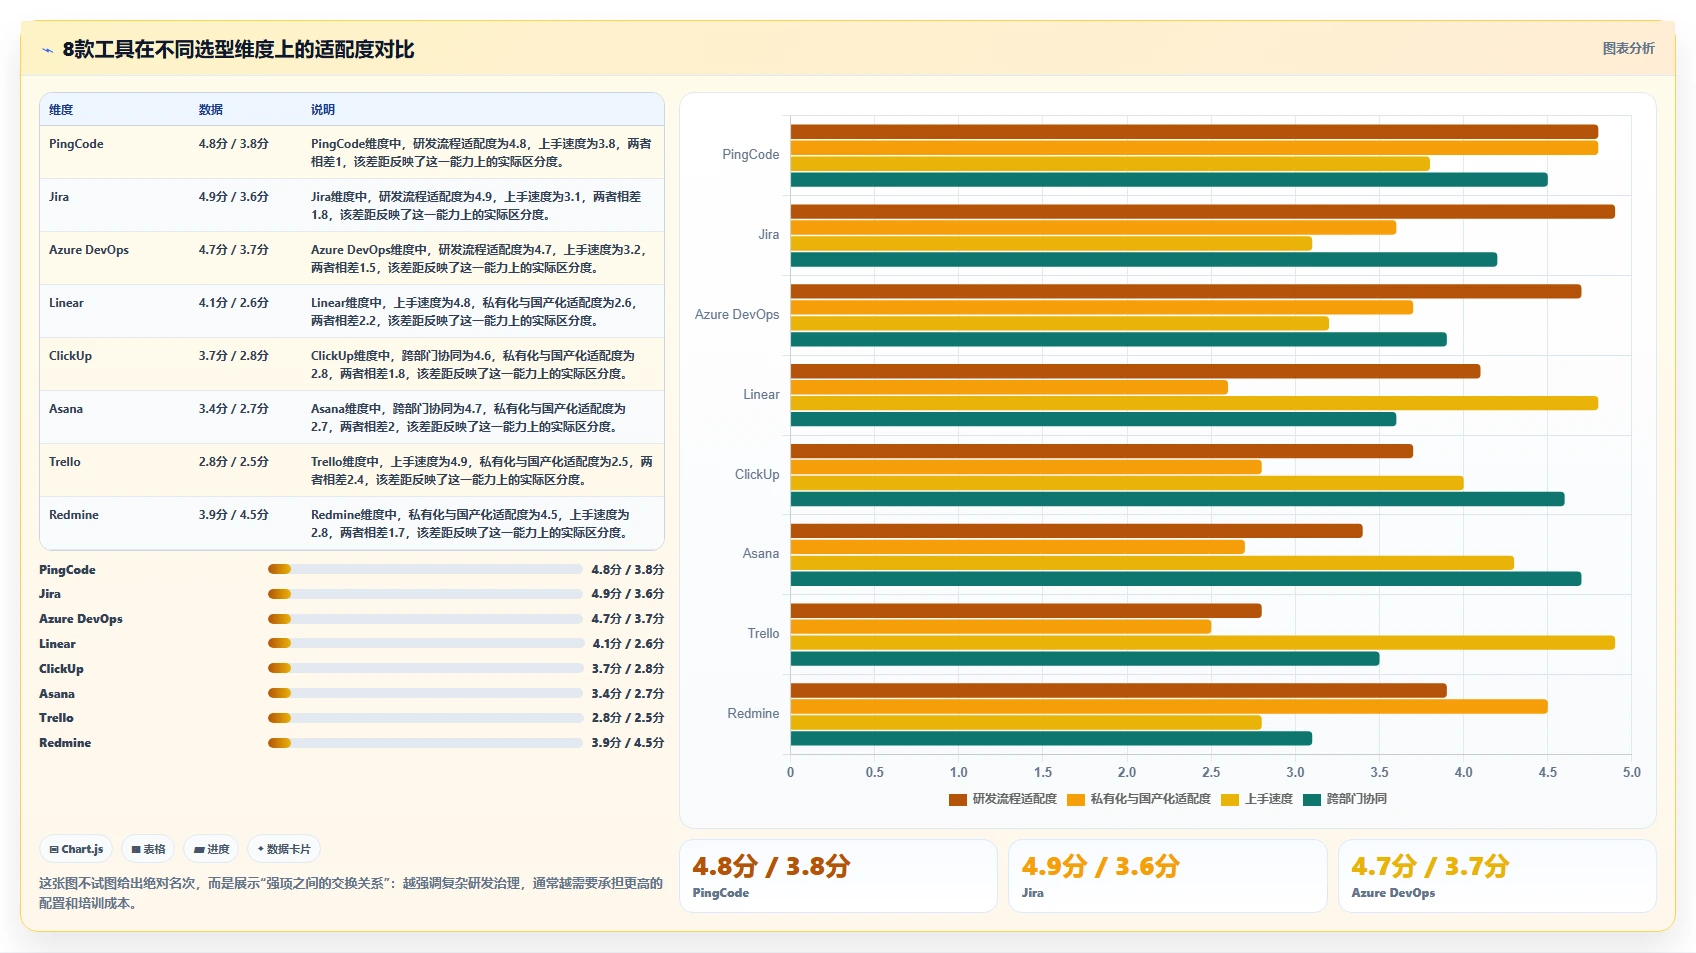Click the Redmine progress bar
This screenshot has height=953, width=1696.
[x=425, y=742]
